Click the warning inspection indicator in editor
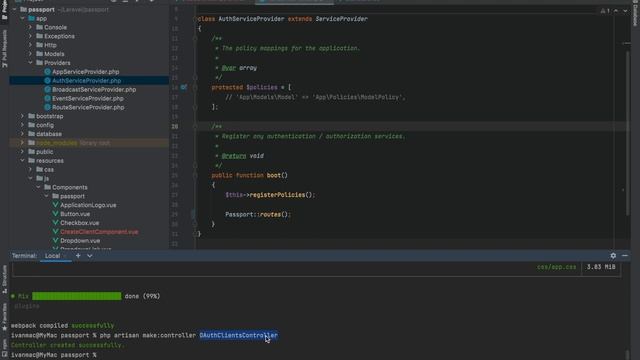 coord(605,11)
